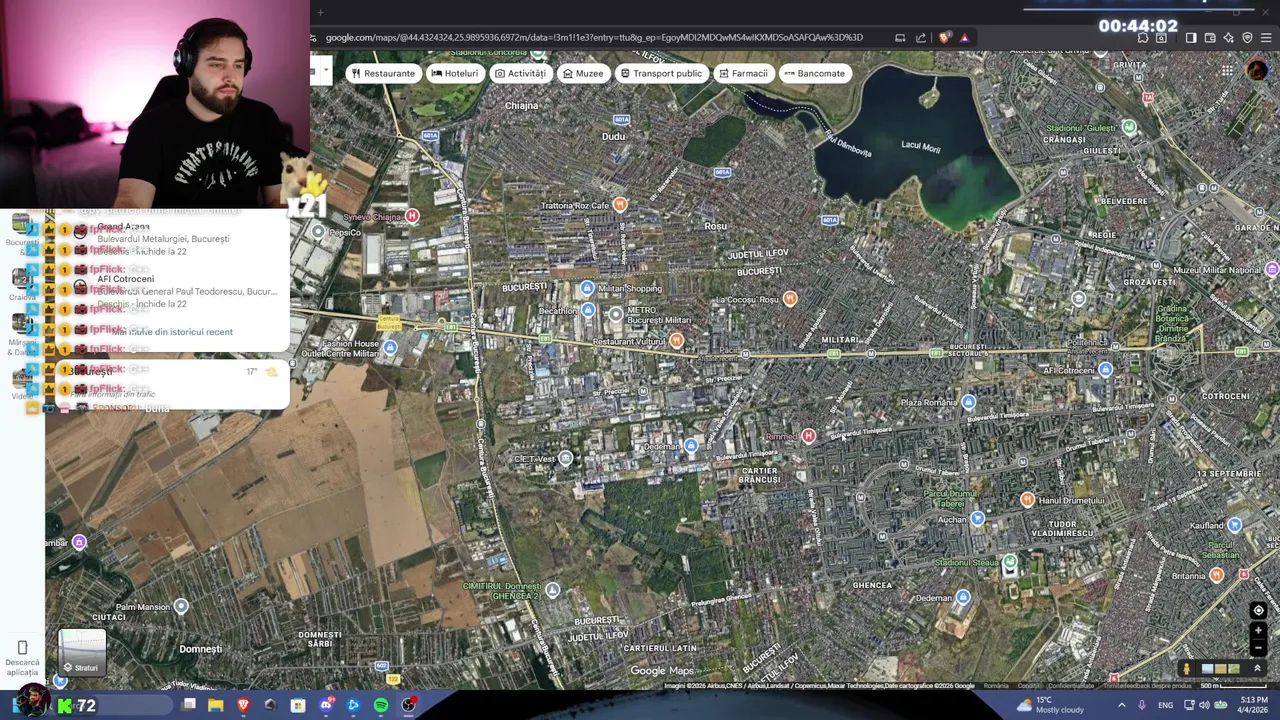Show Transport public locations
Screen dimensions: 1280x720
(x=661, y=73)
